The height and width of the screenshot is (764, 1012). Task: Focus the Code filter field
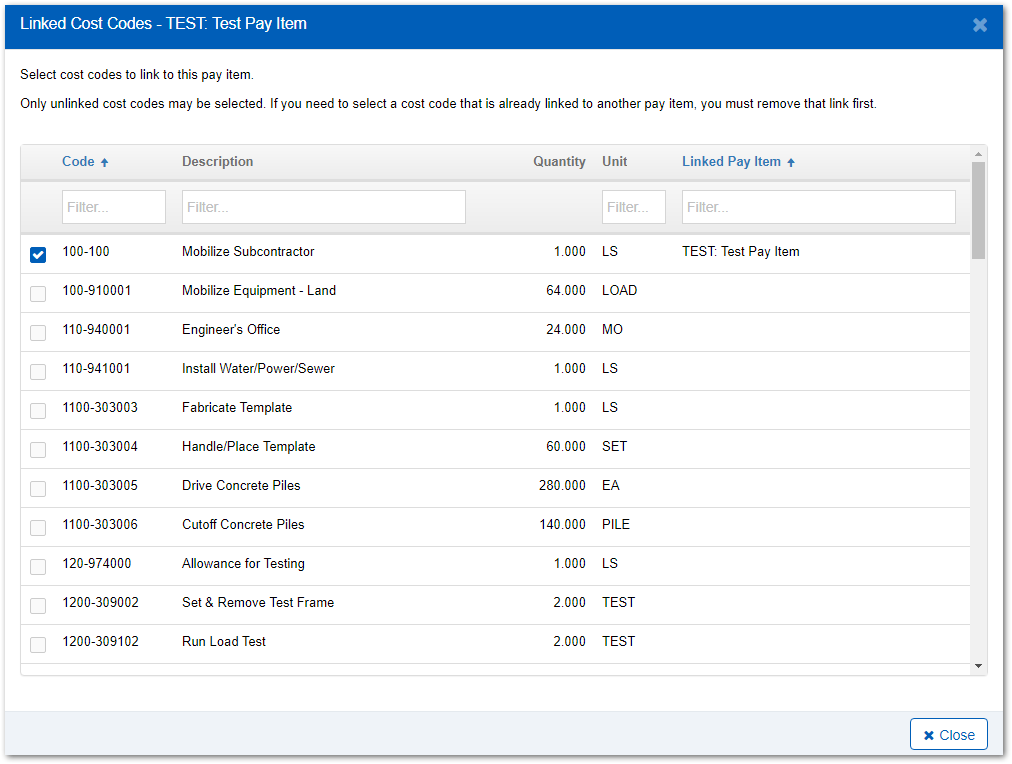pos(113,207)
